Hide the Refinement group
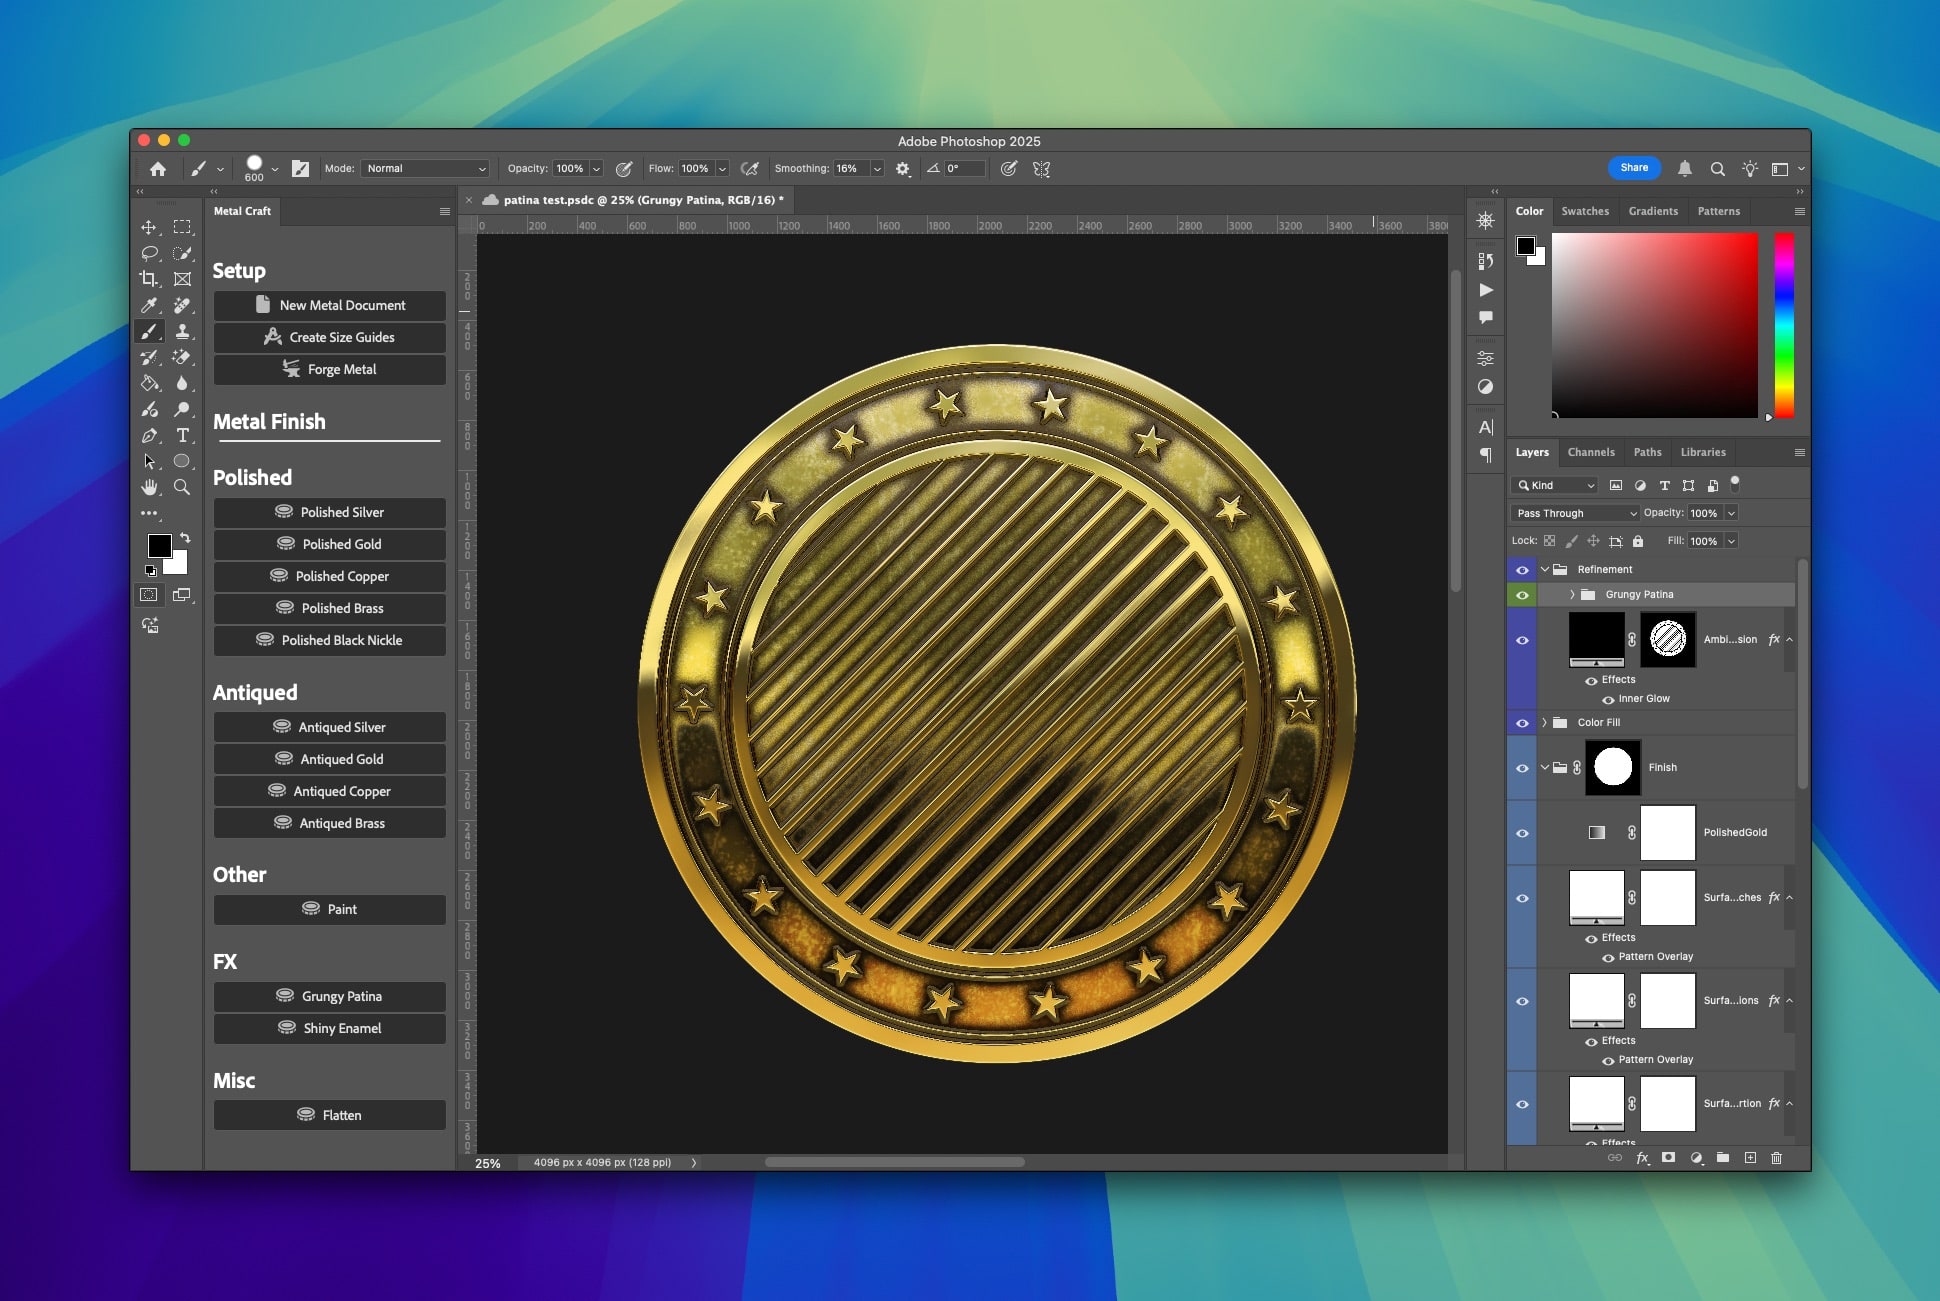Image resolution: width=1940 pixels, height=1301 pixels. pos(1522,569)
